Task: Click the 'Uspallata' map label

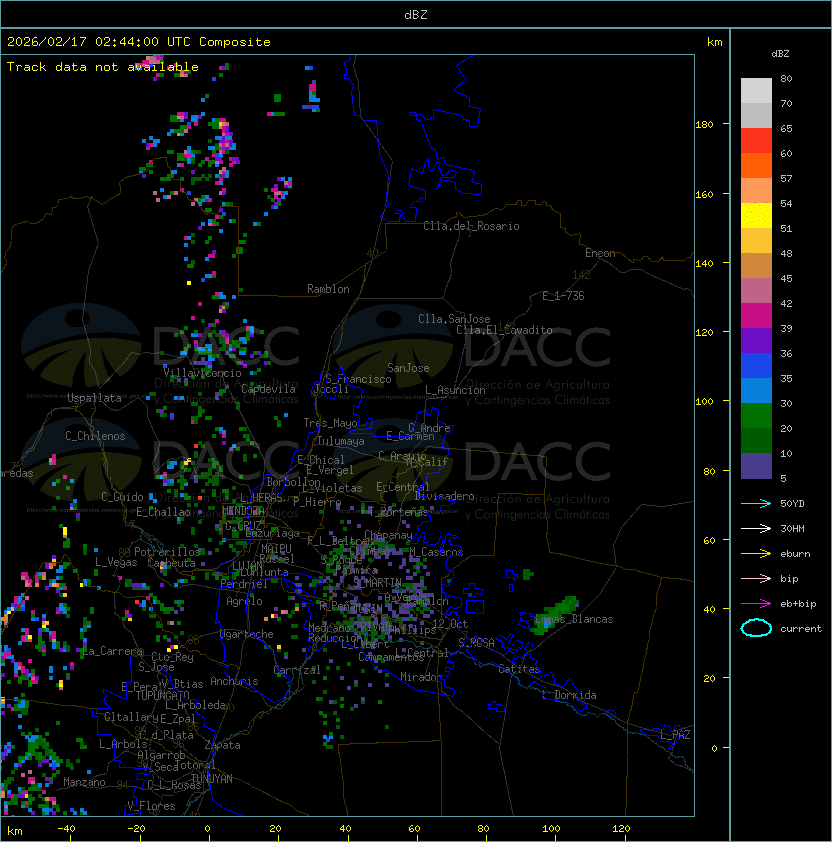Action: pyautogui.click(x=94, y=398)
